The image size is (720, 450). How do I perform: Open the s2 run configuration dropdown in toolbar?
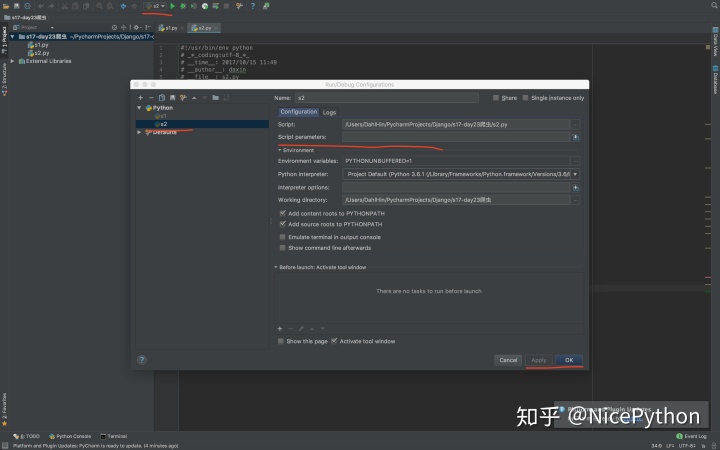coord(155,6)
